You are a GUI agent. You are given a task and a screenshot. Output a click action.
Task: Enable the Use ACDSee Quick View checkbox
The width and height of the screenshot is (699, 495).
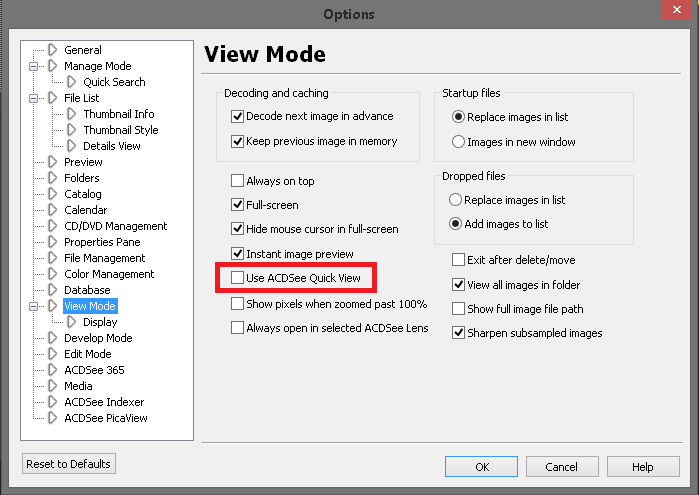pyautogui.click(x=238, y=278)
